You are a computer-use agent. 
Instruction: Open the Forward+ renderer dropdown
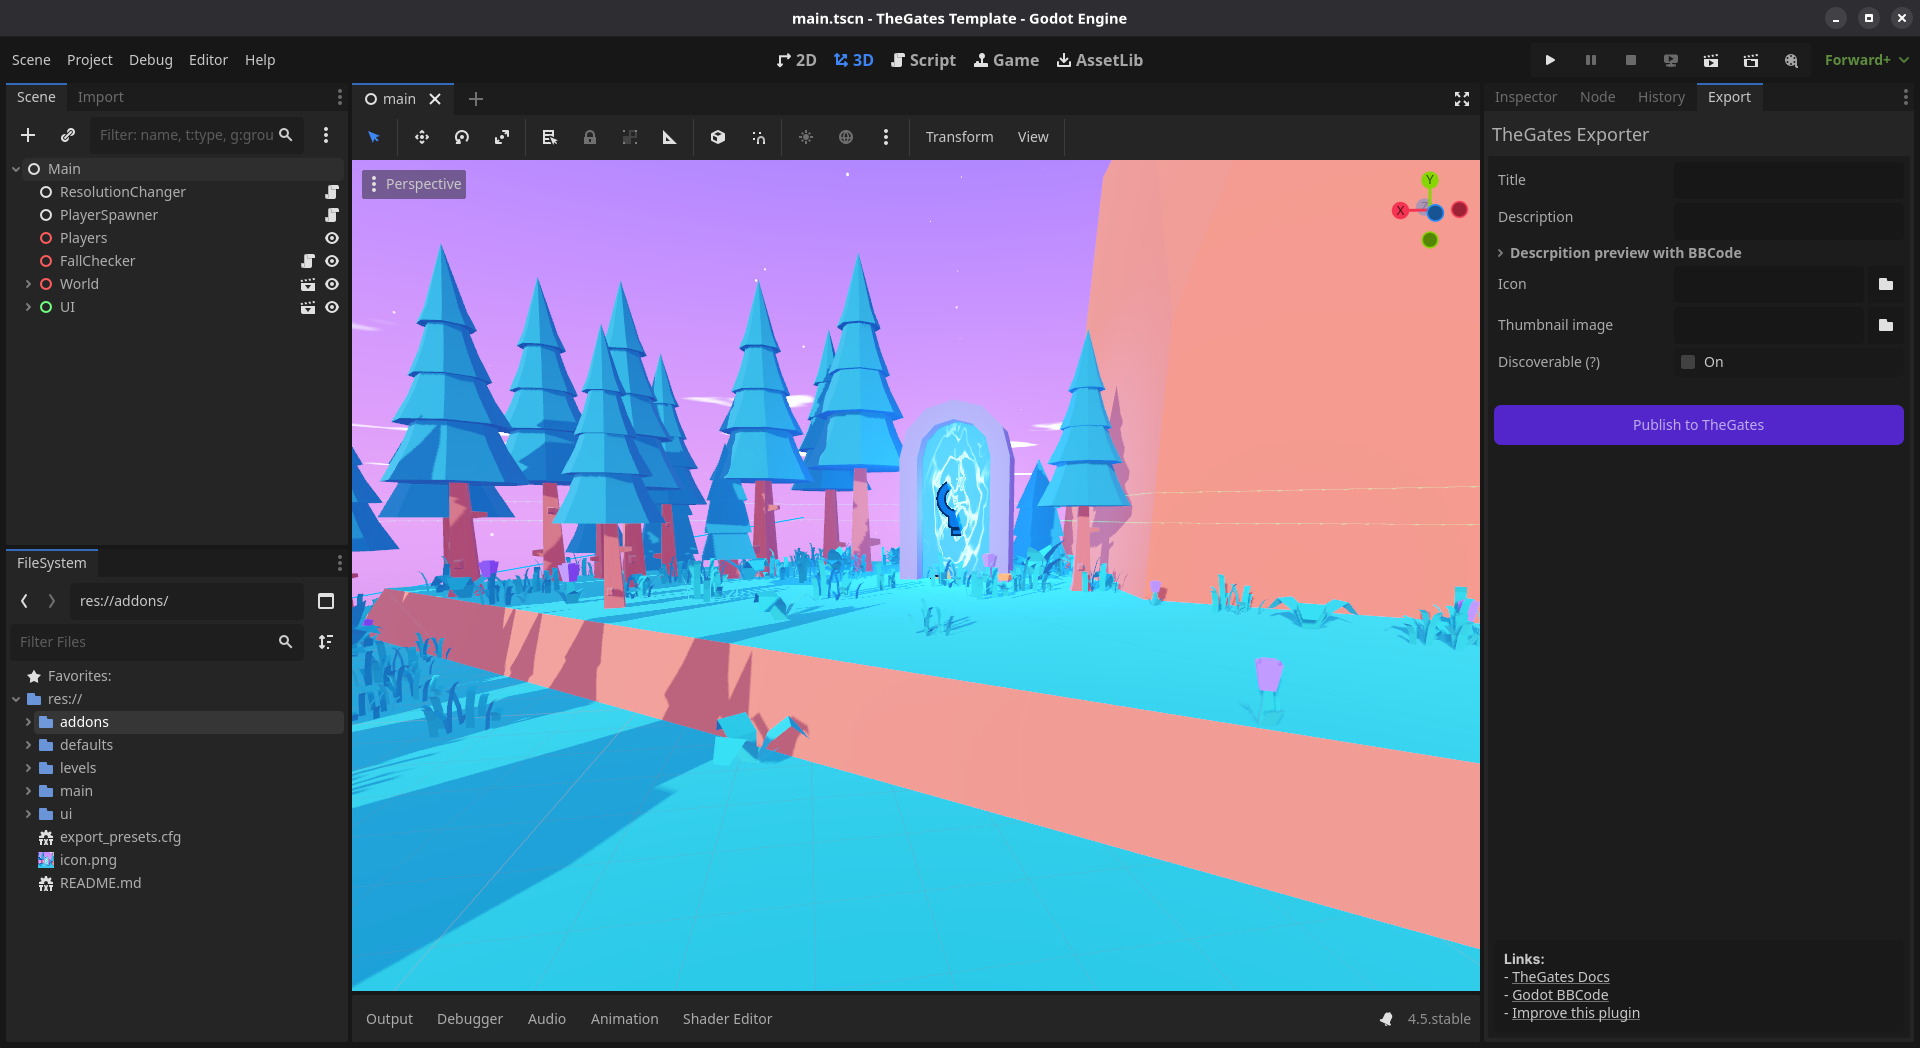(1866, 60)
